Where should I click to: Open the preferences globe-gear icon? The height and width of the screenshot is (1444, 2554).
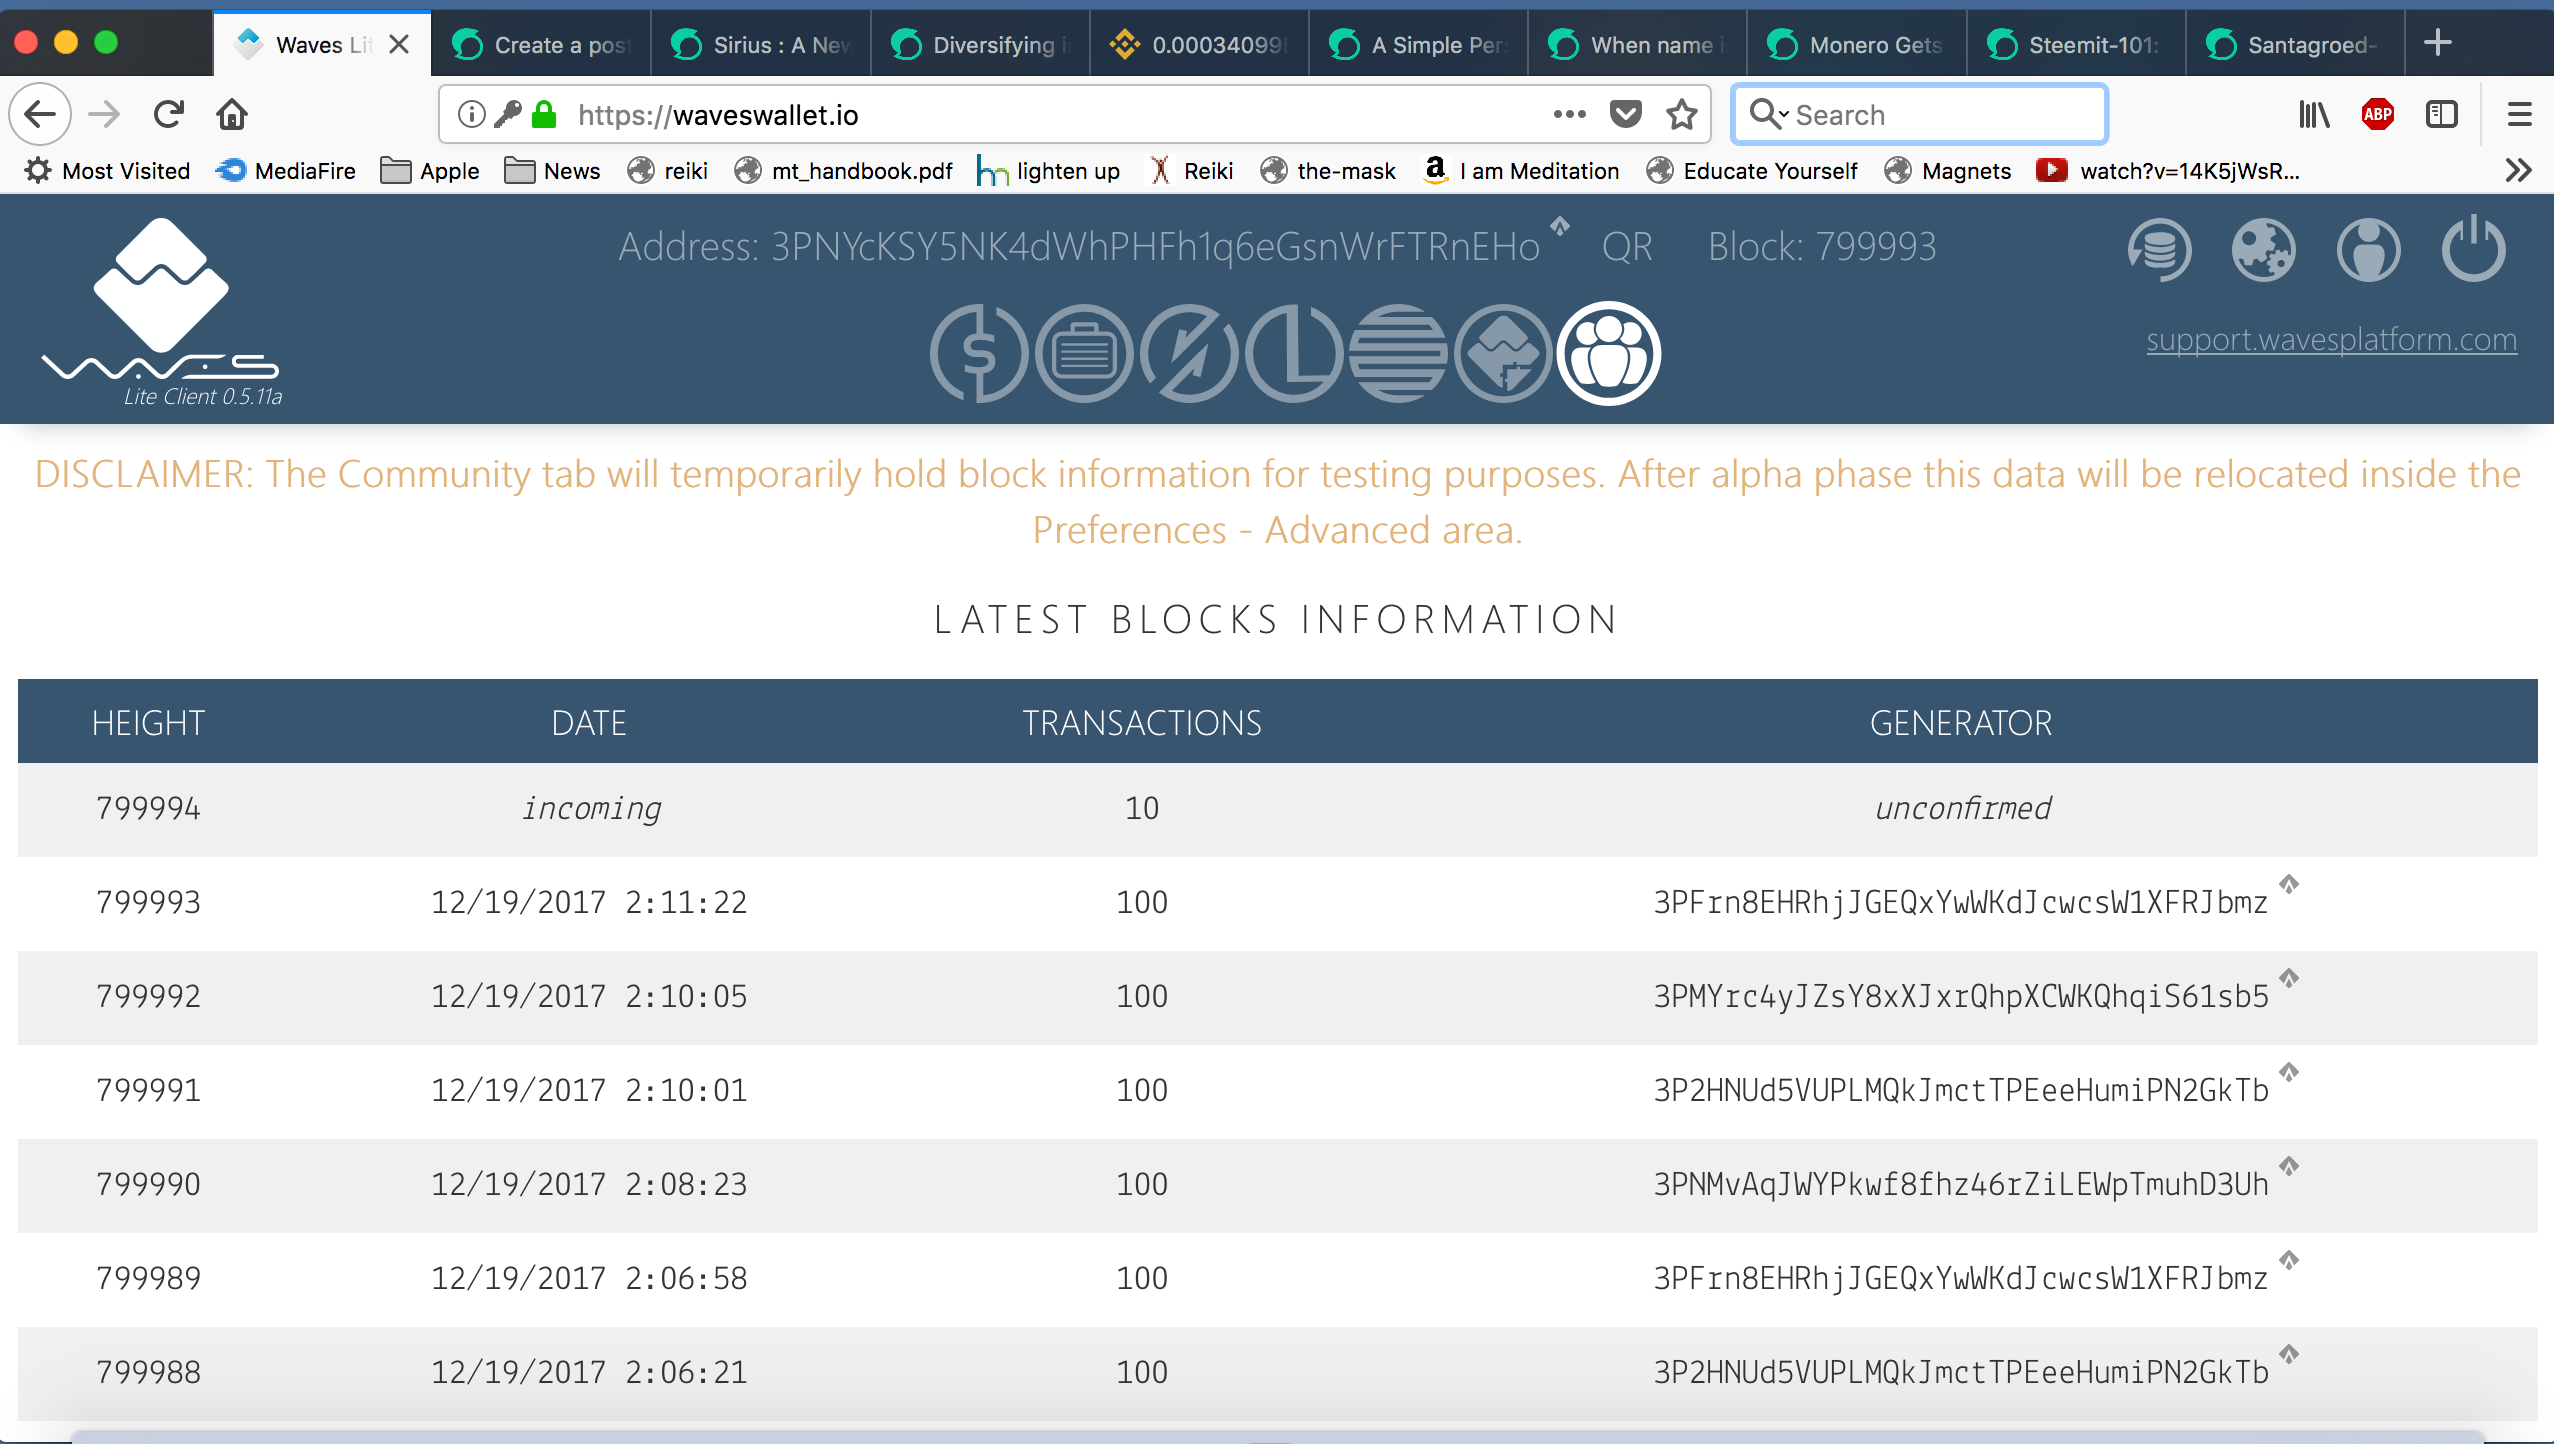[x=2263, y=249]
